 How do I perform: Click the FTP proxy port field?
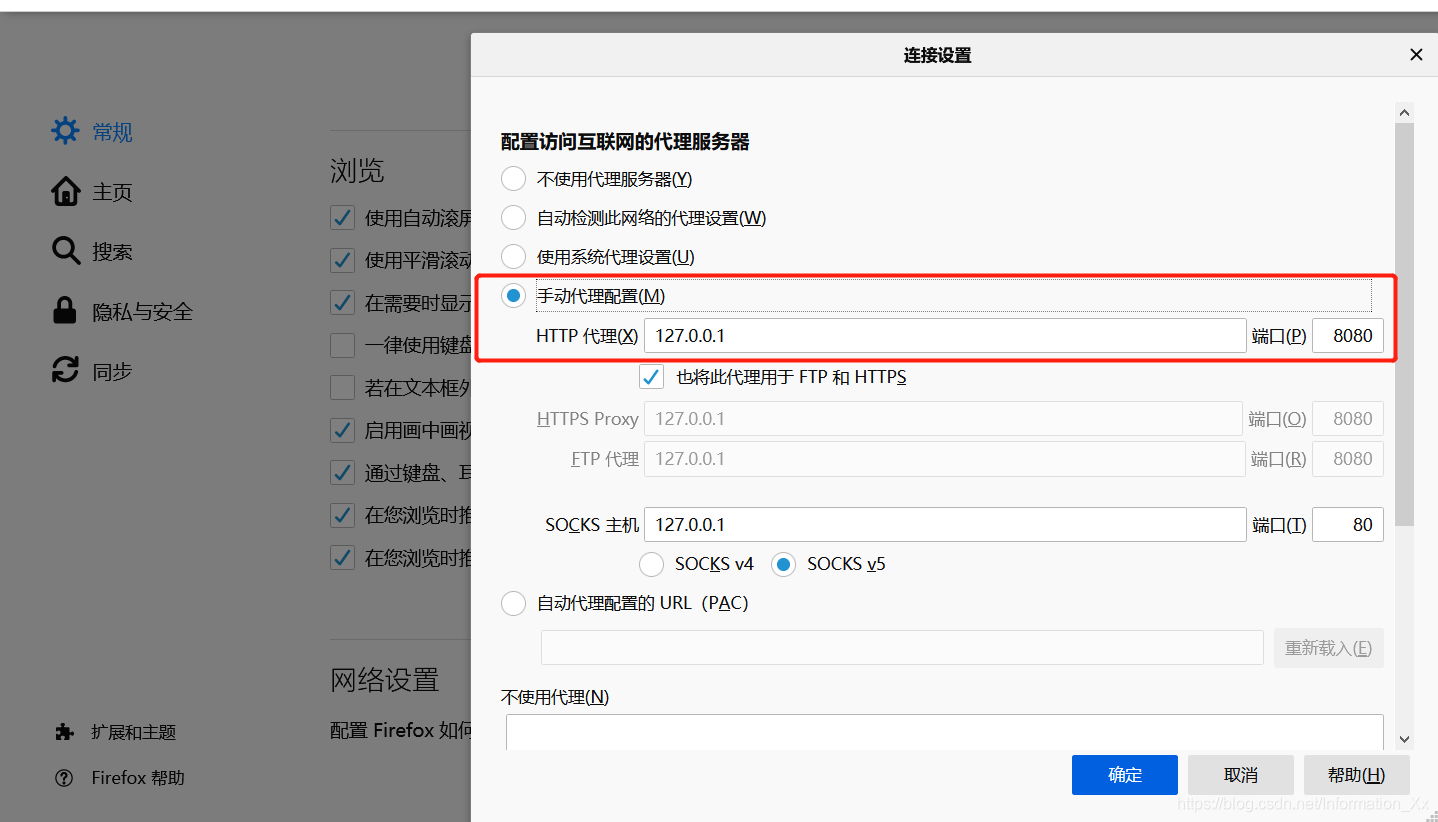click(1347, 459)
